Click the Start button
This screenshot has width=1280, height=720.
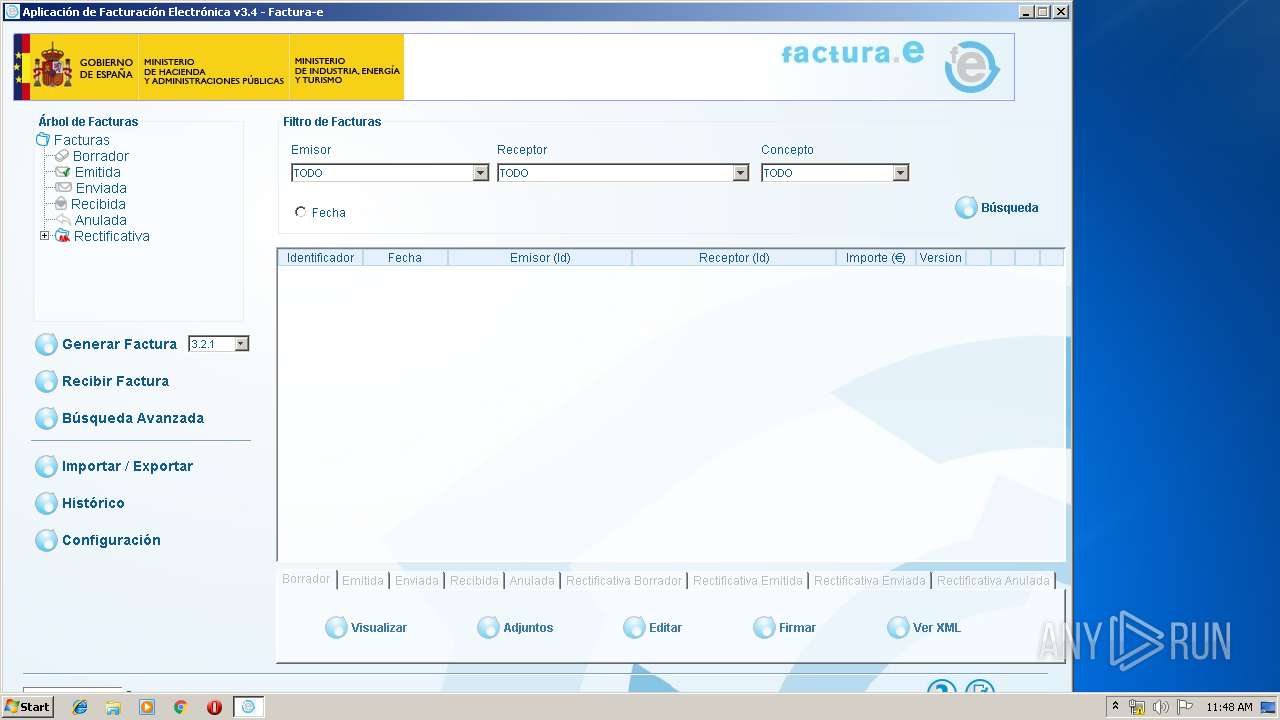28,707
